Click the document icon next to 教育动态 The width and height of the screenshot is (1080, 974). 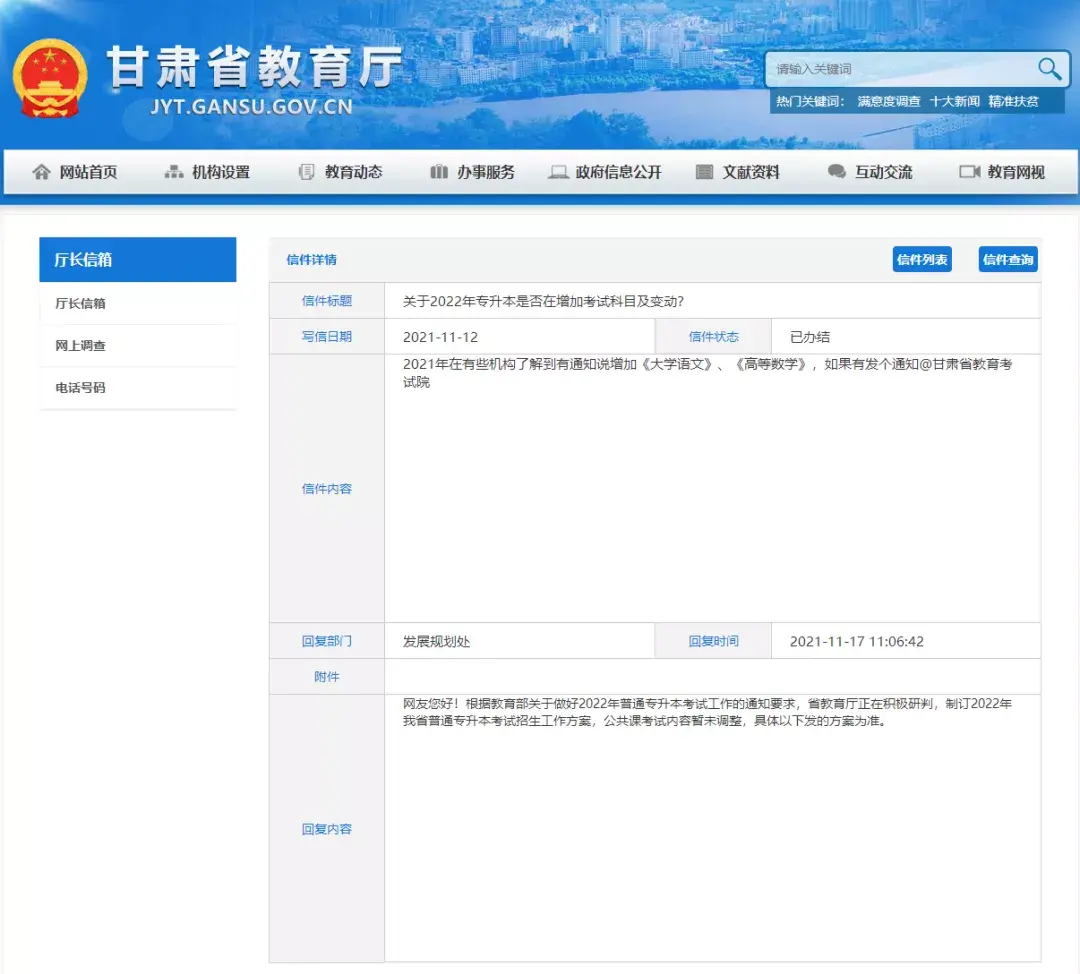click(x=305, y=172)
